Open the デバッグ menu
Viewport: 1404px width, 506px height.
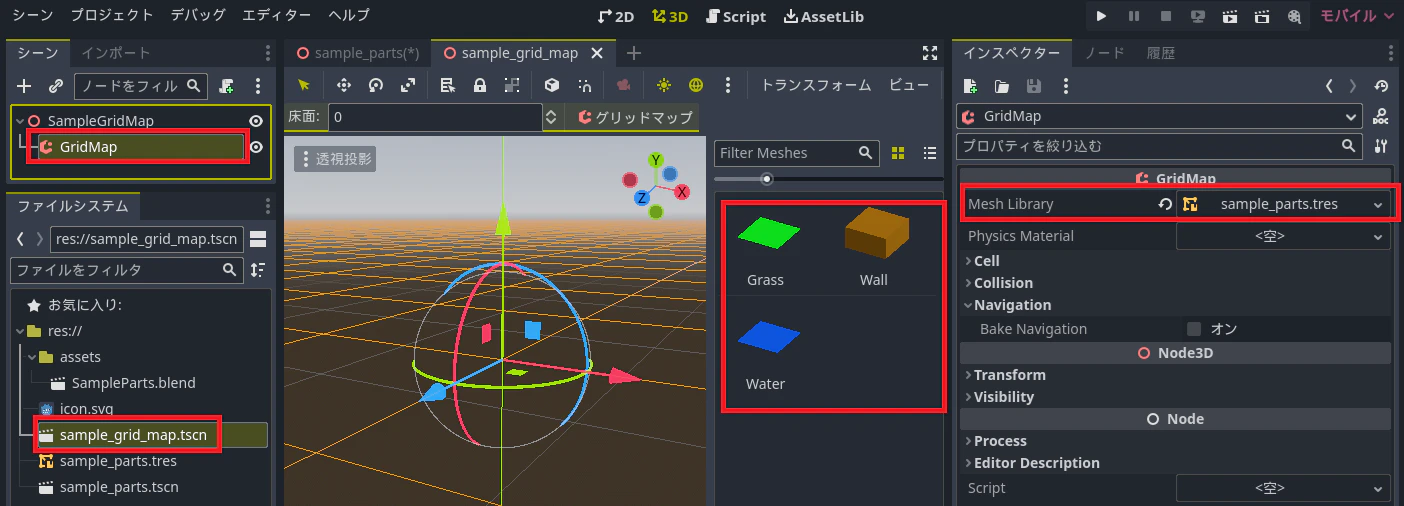point(198,15)
